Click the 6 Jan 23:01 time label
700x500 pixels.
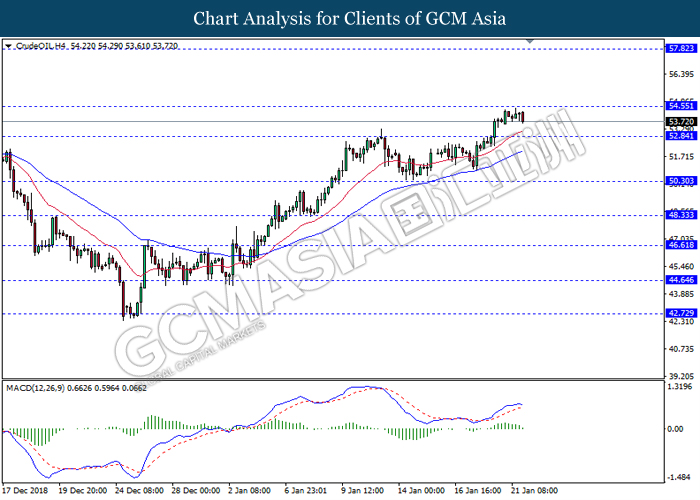click(x=306, y=491)
